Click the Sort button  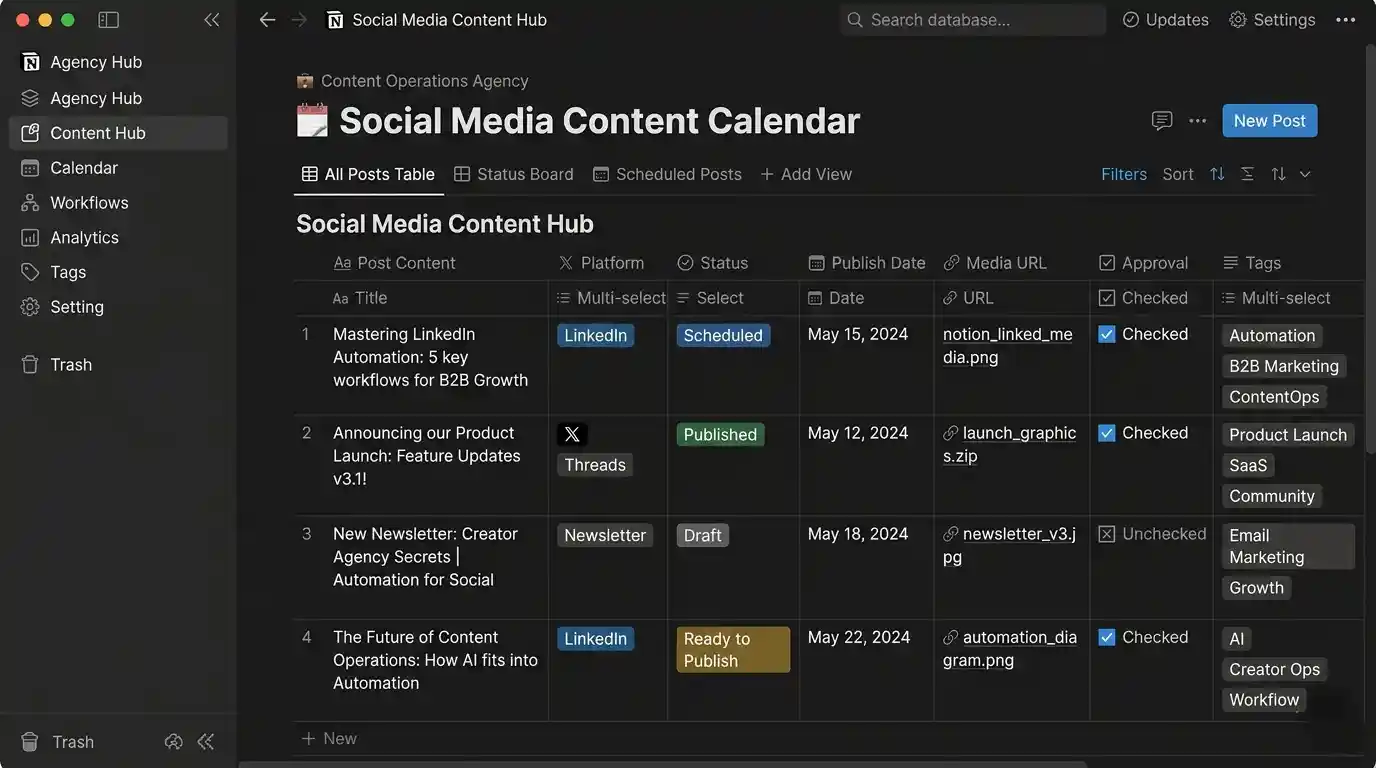(1178, 174)
